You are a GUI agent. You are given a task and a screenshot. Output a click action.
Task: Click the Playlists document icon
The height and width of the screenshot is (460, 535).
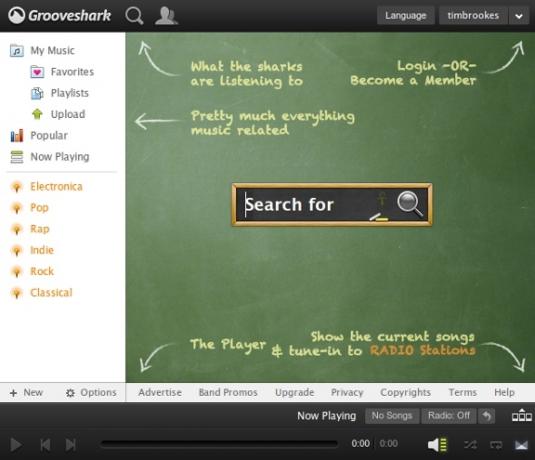[37, 93]
